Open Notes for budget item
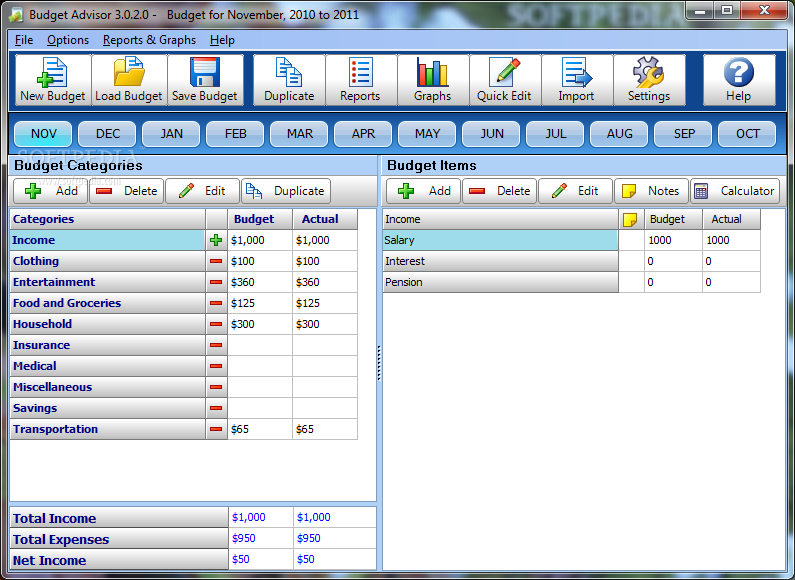This screenshot has height=580, width=795. 651,191
